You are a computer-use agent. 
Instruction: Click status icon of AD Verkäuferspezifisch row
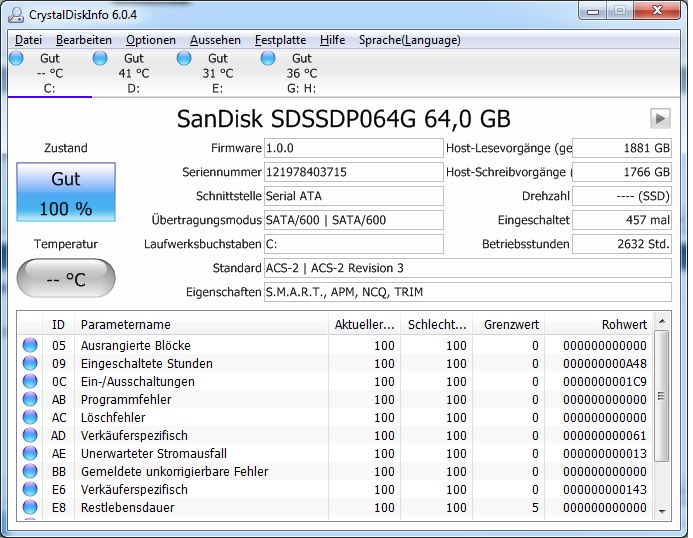tap(30, 435)
